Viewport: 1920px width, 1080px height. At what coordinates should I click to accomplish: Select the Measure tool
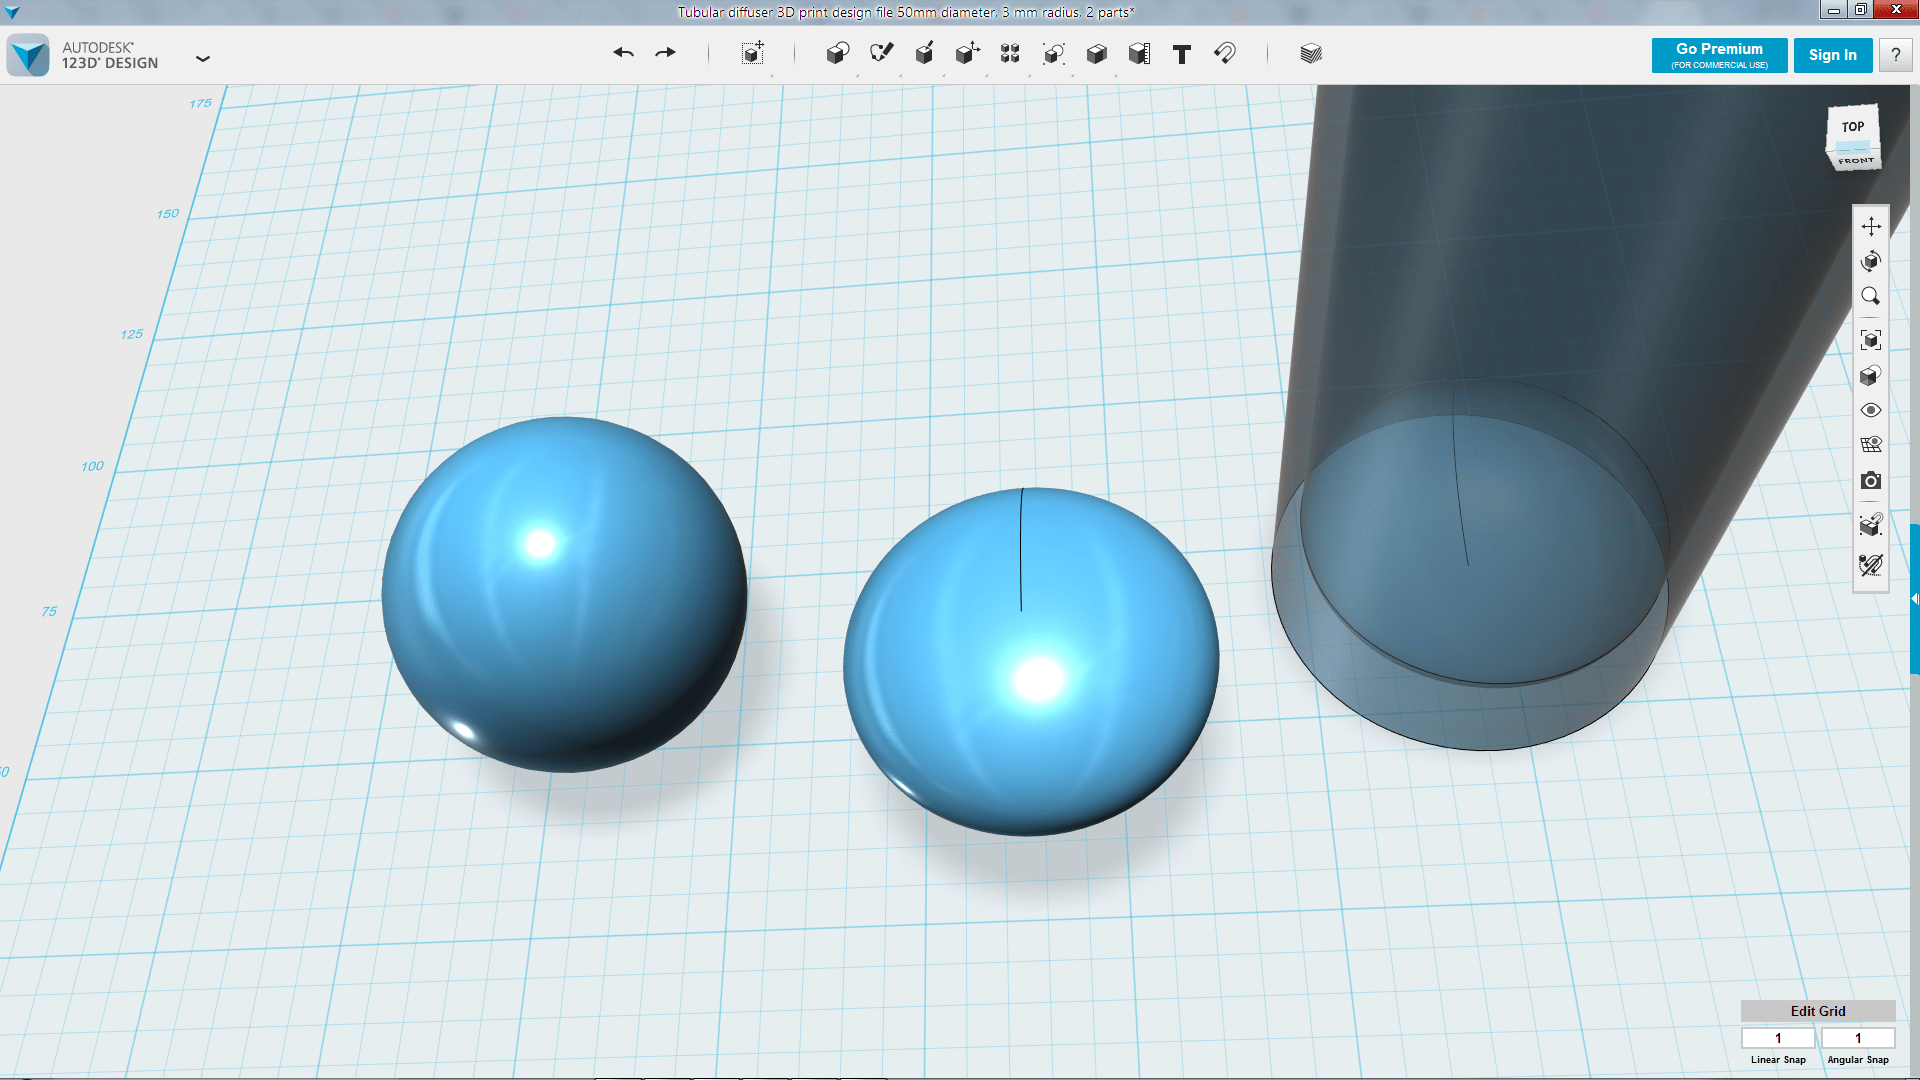tap(1139, 54)
